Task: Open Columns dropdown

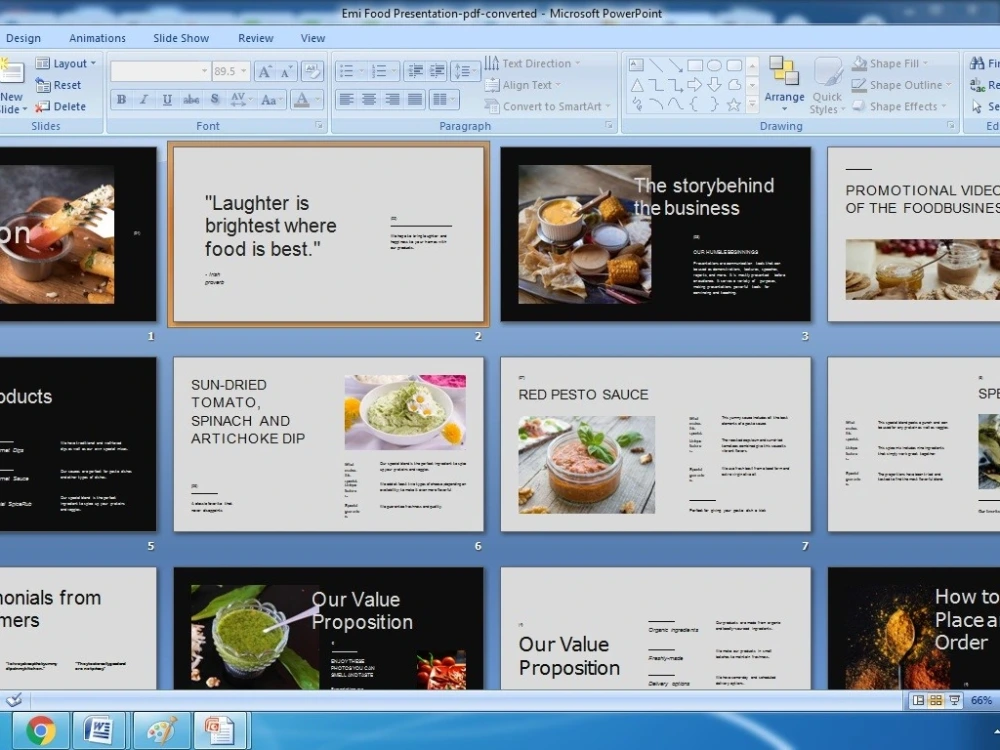Action: click(x=444, y=99)
